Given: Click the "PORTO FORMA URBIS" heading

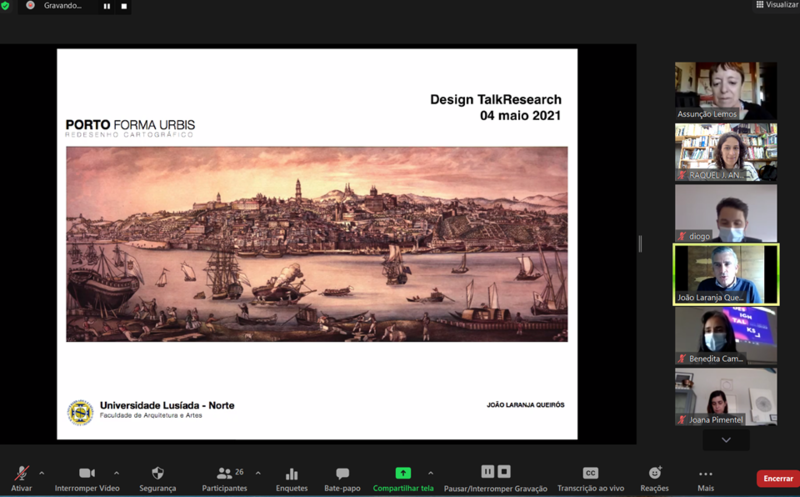Looking at the screenshot, I should (130, 125).
